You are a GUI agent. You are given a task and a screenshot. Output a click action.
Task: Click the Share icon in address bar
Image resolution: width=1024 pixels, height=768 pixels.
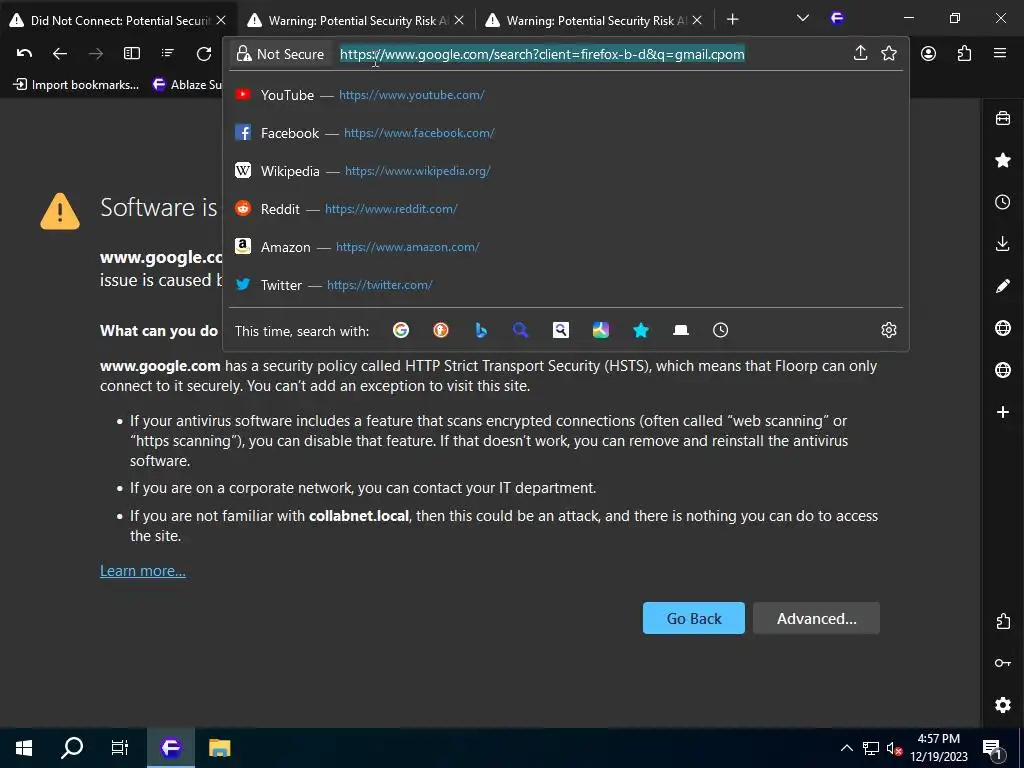(860, 54)
